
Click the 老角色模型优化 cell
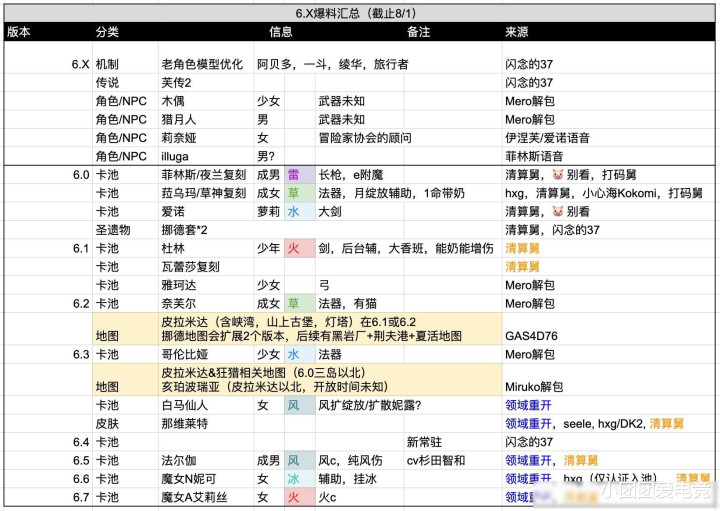point(202,64)
